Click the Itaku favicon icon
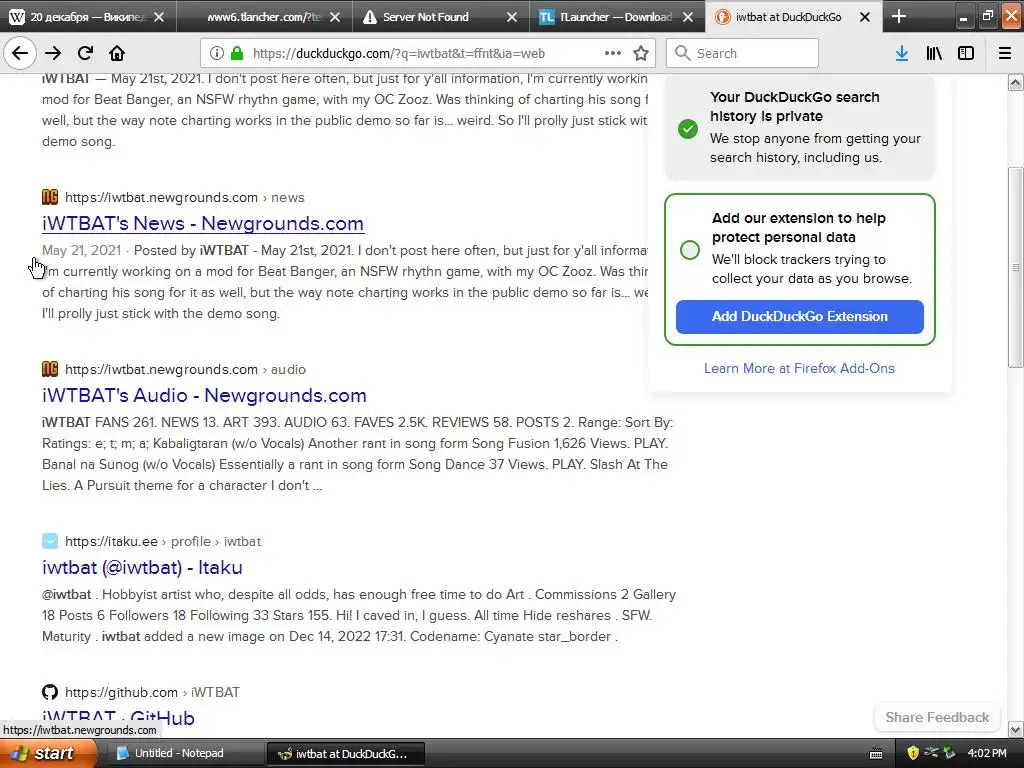This screenshot has width=1024, height=768. coord(50,541)
